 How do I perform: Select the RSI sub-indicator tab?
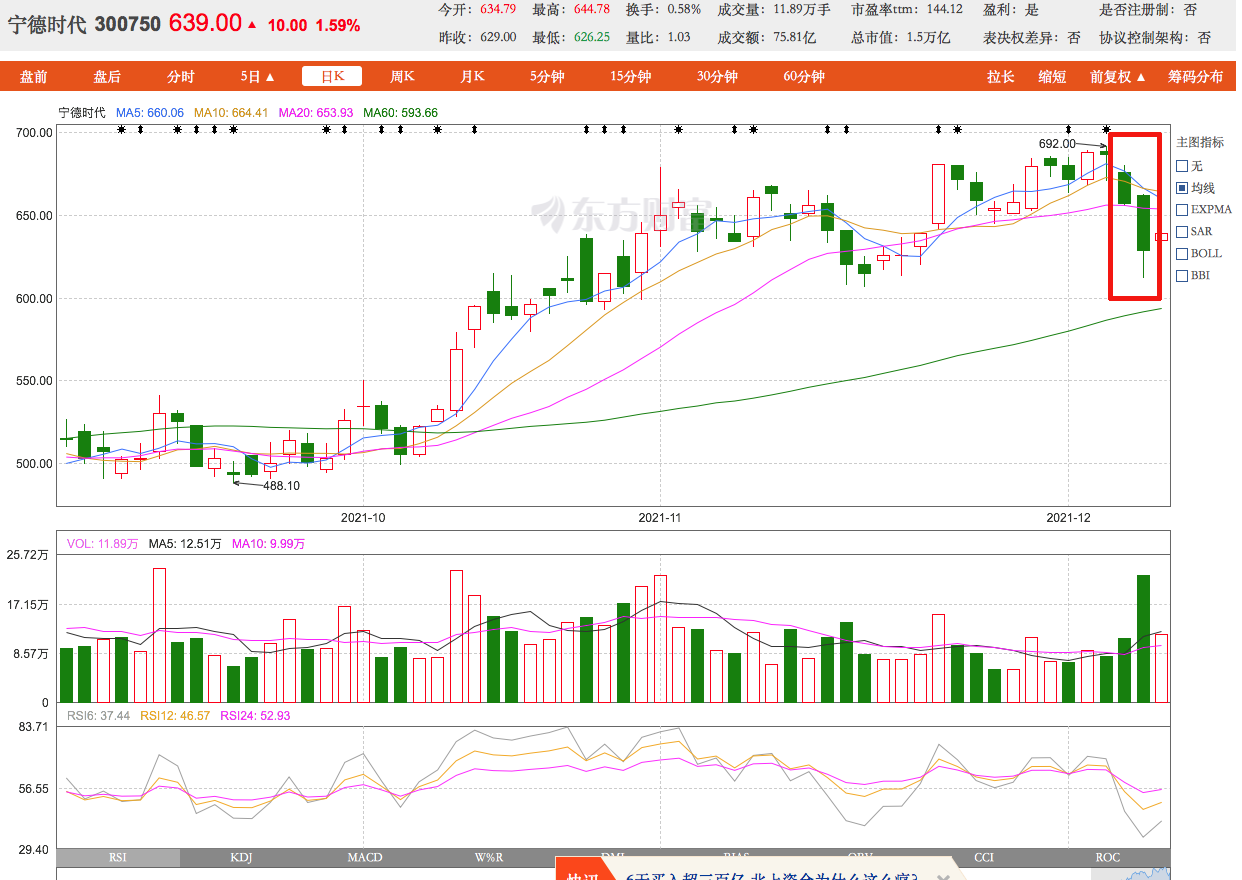tap(119, 857)
